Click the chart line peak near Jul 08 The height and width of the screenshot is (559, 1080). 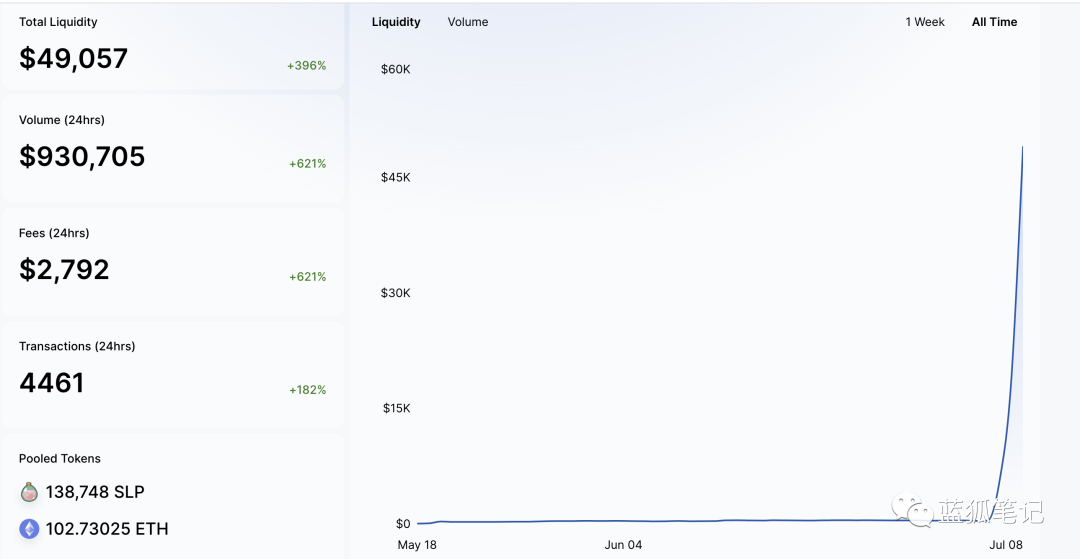[1021, 149]
